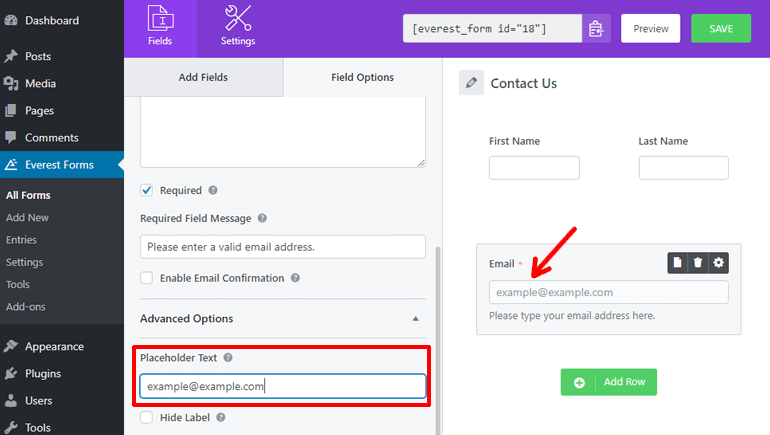This screenshot has height=435, width=770.
Task: Click help icon next to Placeholder Text
Action: 228,358
